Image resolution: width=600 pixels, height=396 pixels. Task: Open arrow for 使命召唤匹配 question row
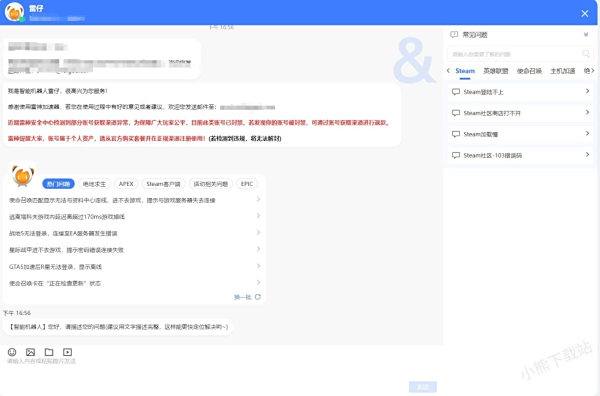pyautogui.click(x=259, y=199)
